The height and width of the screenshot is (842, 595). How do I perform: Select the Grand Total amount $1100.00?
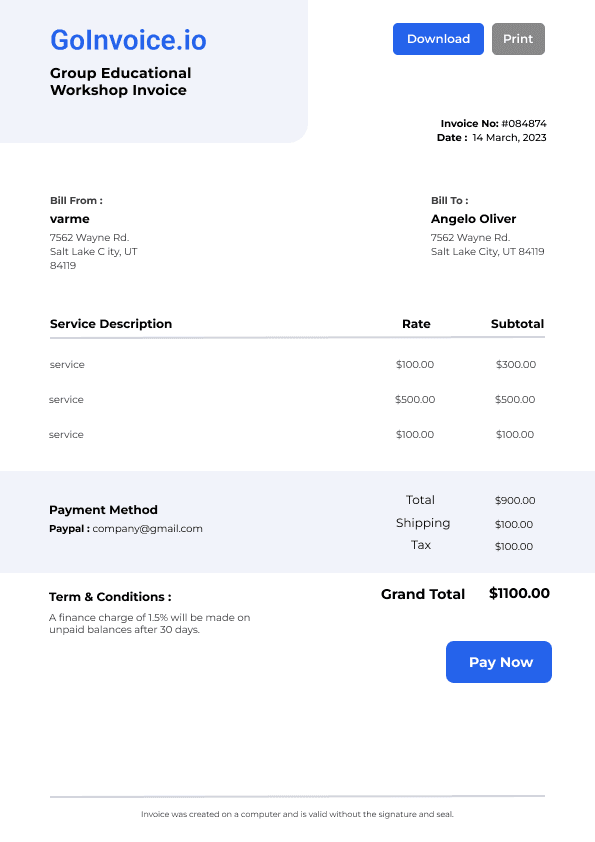(519, 593)
